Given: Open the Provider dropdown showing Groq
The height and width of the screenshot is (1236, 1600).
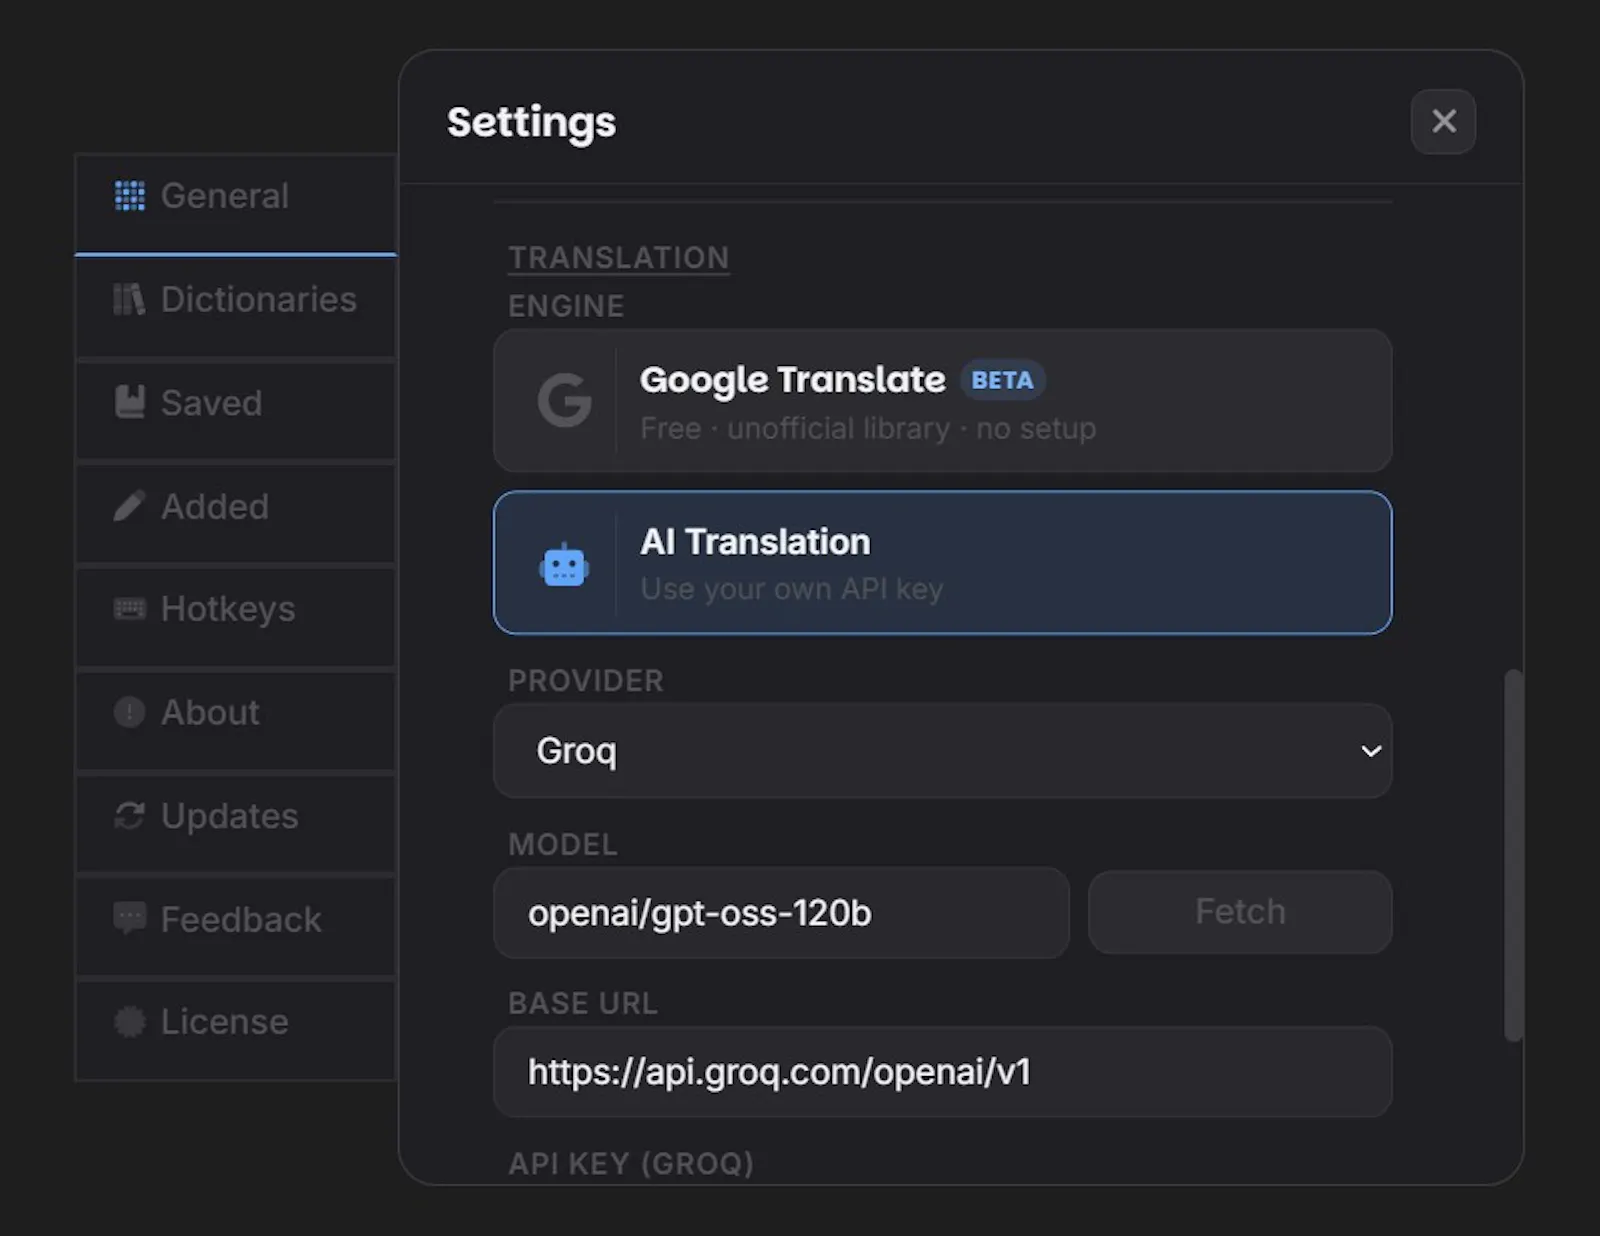Looking at the screenshot, I should point(942,750).
